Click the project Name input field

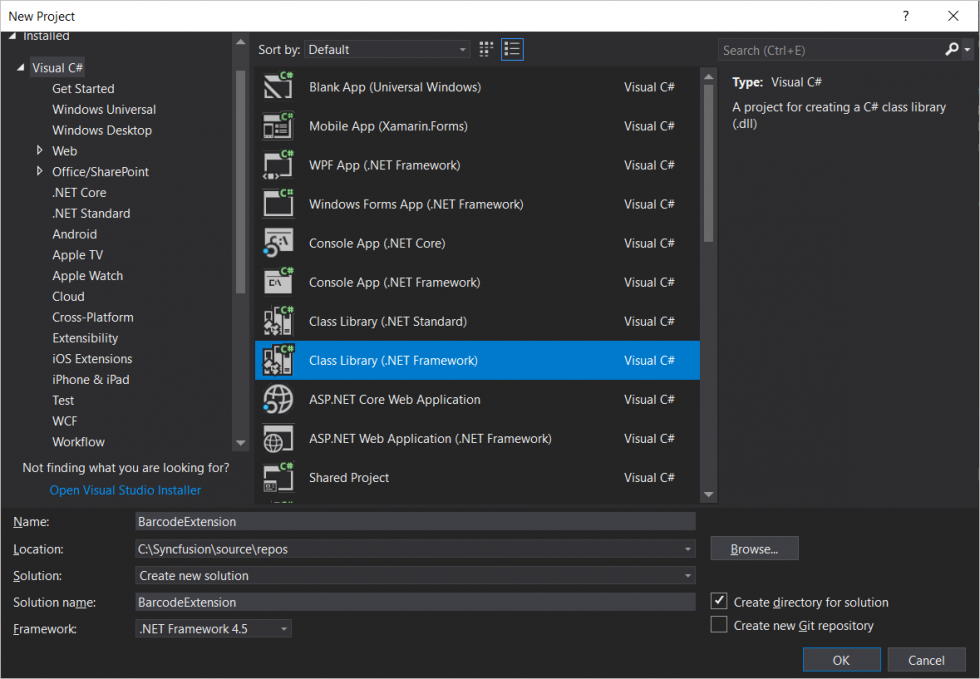(x=415, y=521)
